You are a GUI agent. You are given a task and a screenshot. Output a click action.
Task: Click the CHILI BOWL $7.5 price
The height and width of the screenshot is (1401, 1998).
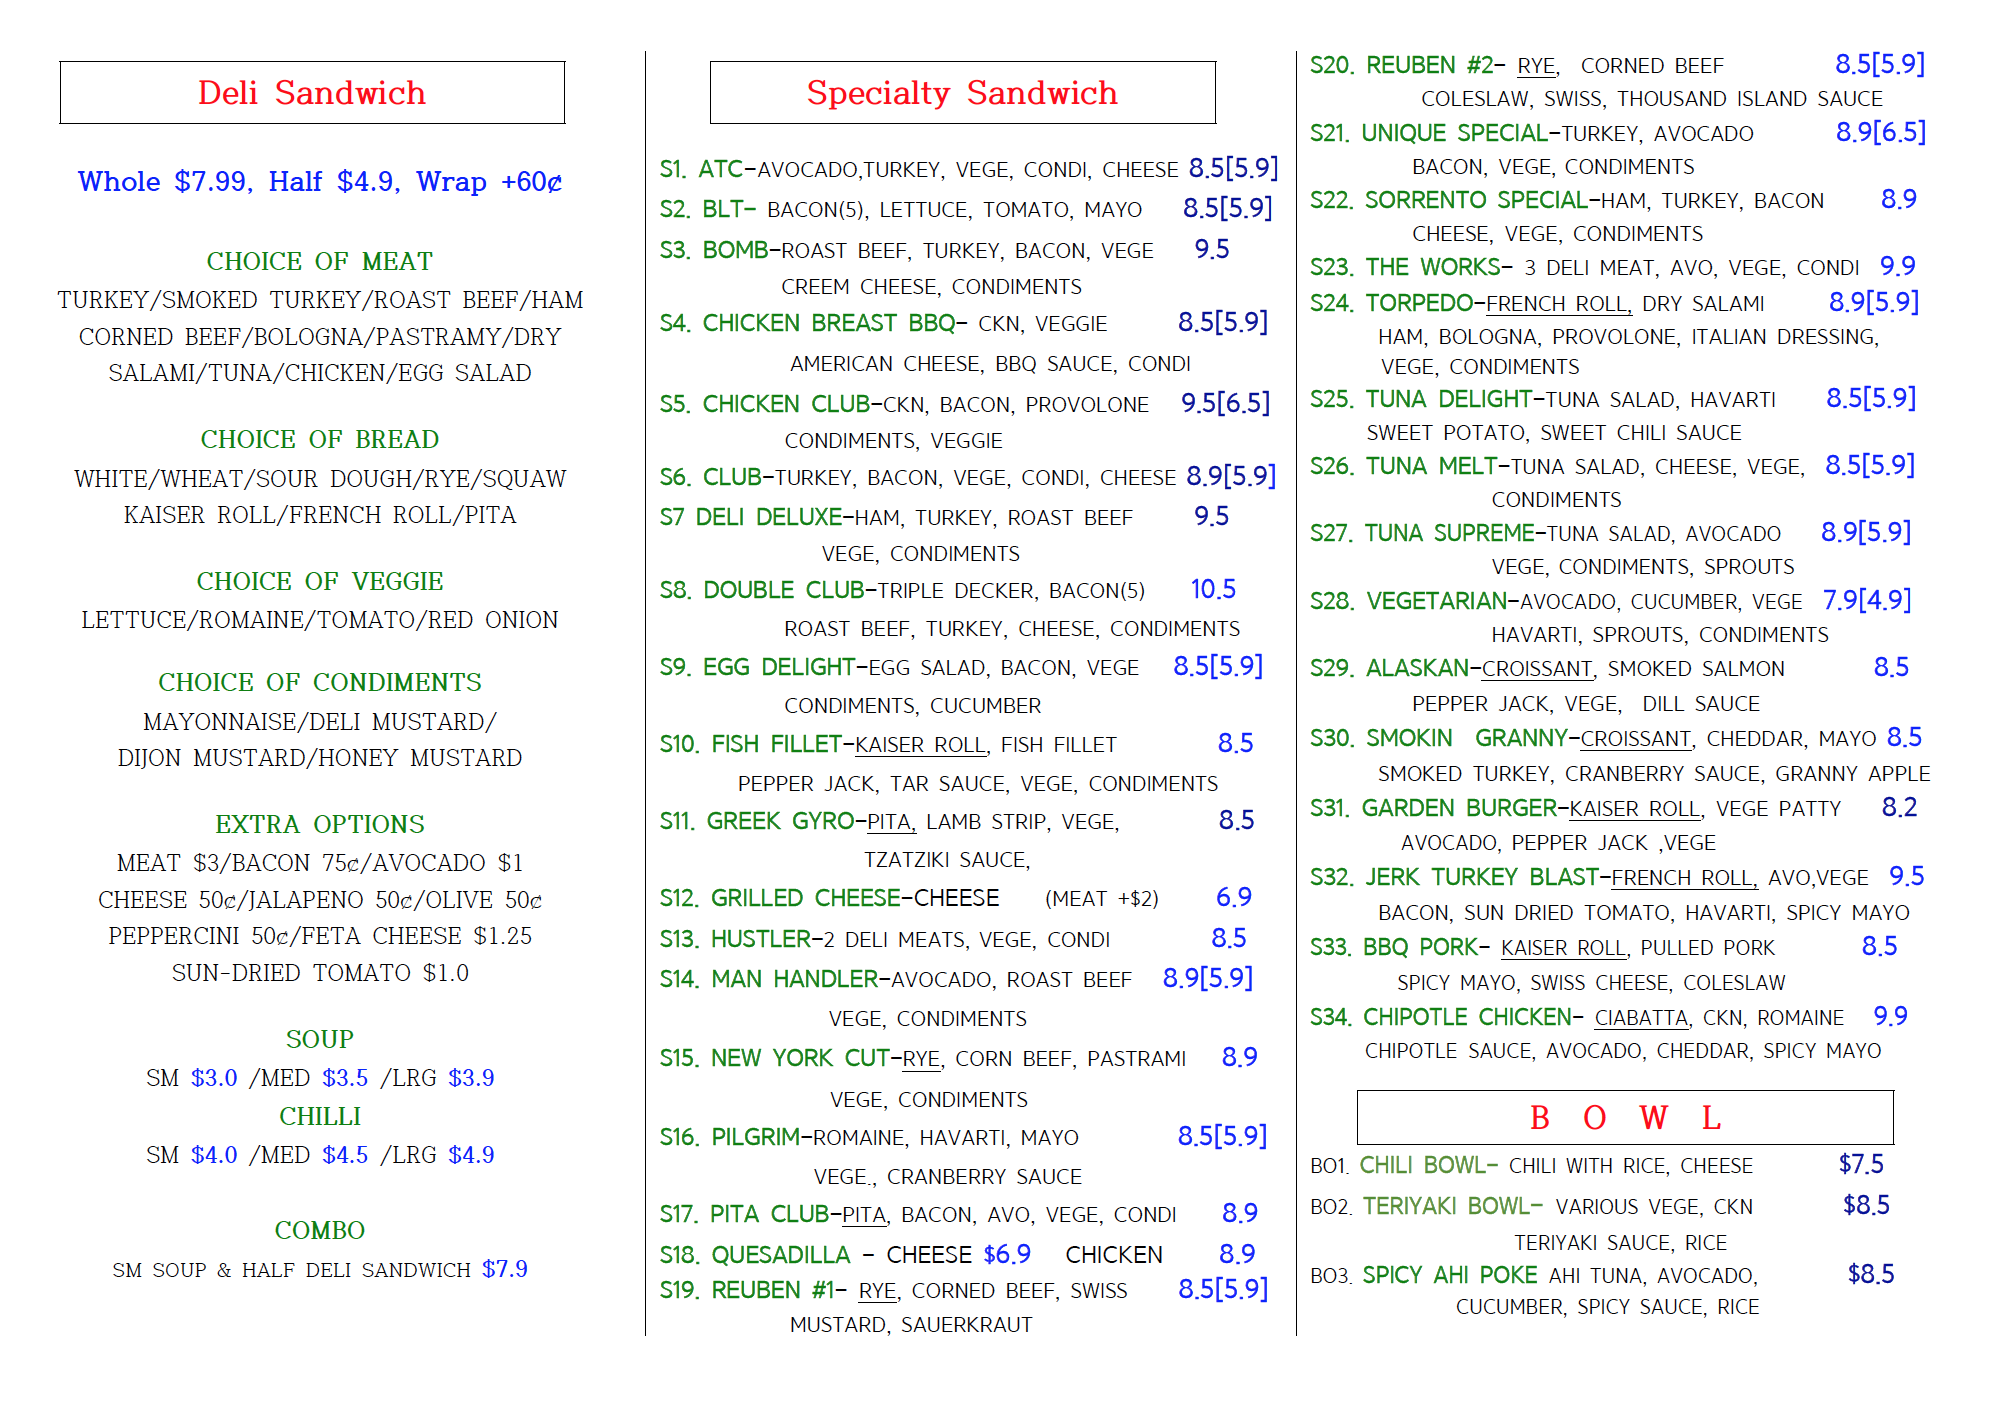tap(1860, 1164)
